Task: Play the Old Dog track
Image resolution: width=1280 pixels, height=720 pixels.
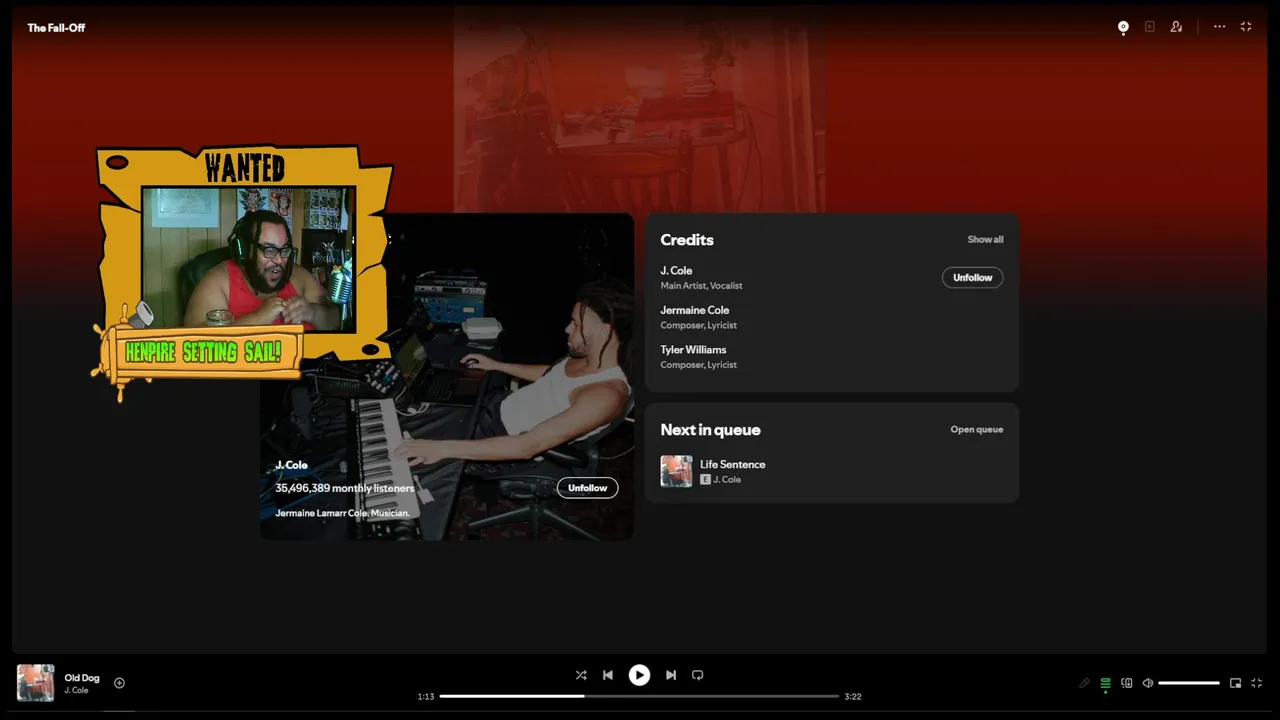Action: coord(639,675)
